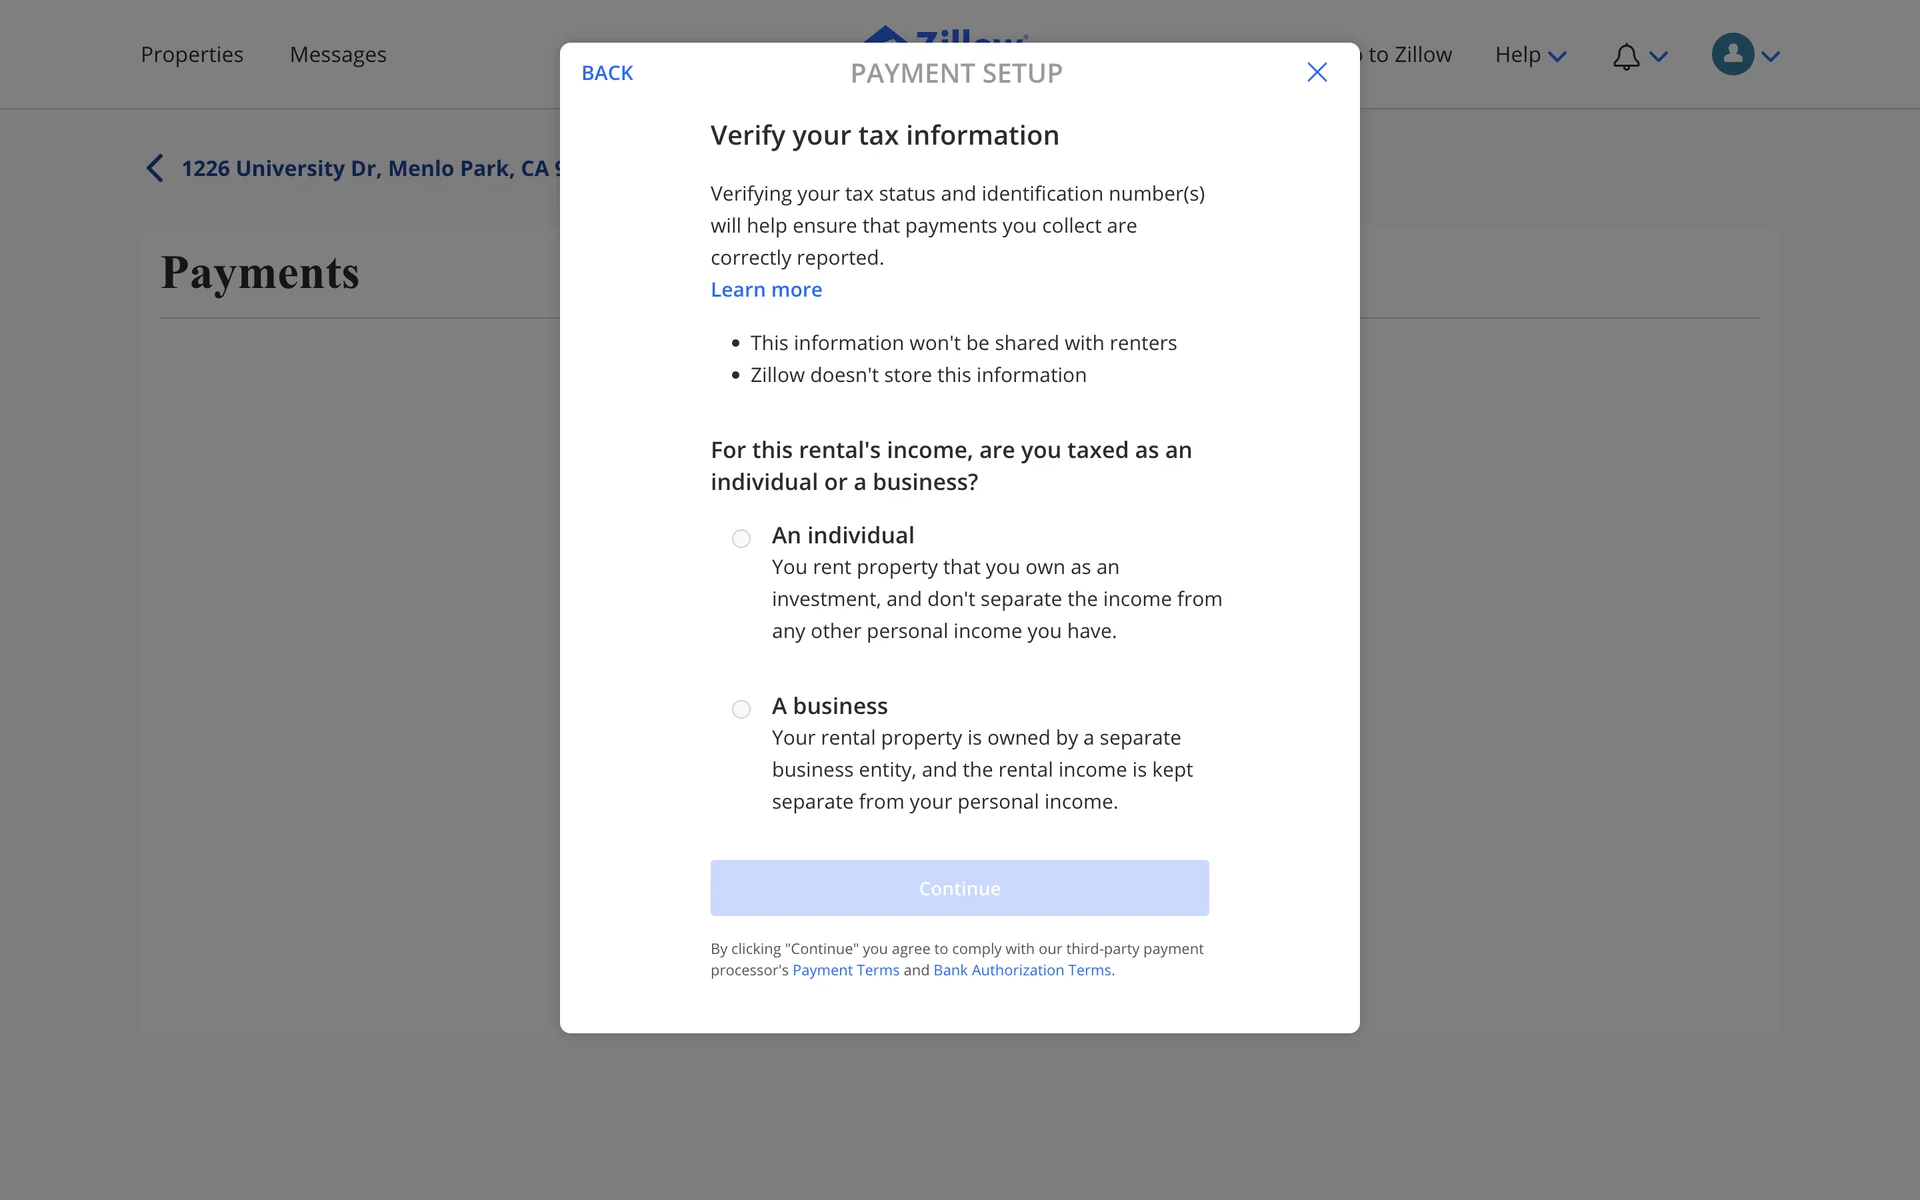Open the Payment Terms link
This screenshot has width=1920, height=1200.
(x=846, y=970)
